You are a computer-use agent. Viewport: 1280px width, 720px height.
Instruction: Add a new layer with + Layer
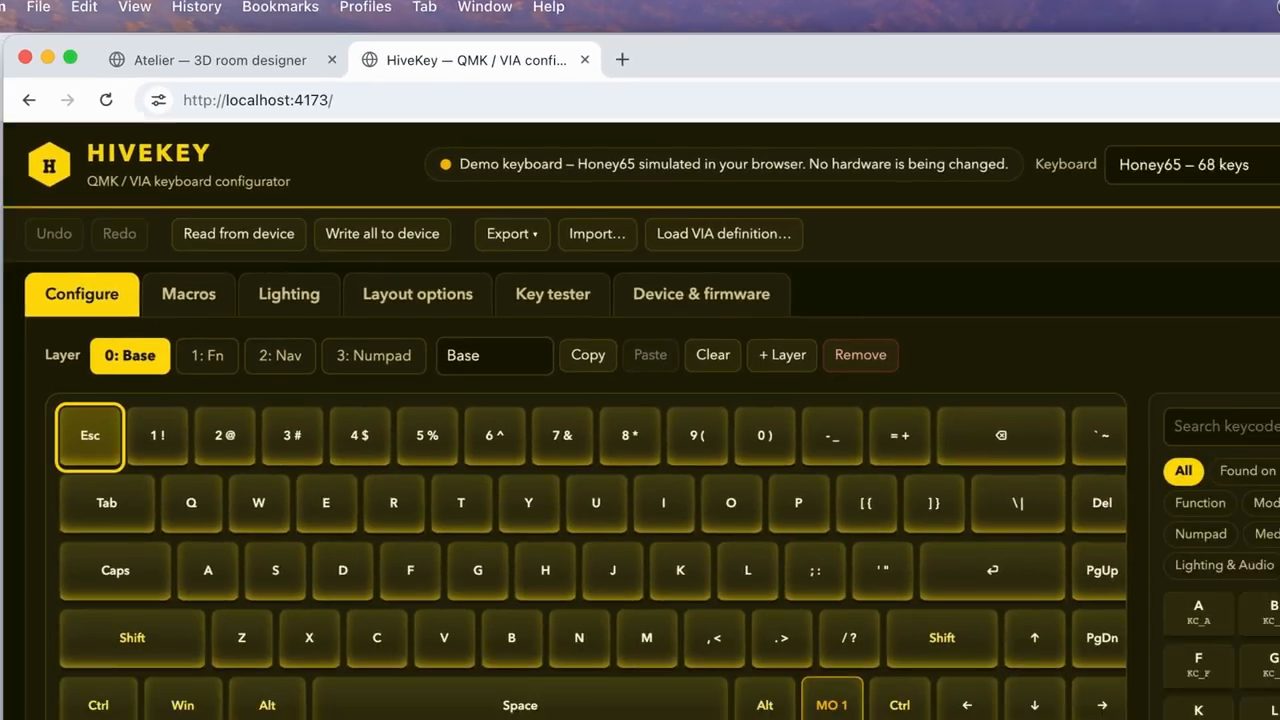[x=782, y=355]
